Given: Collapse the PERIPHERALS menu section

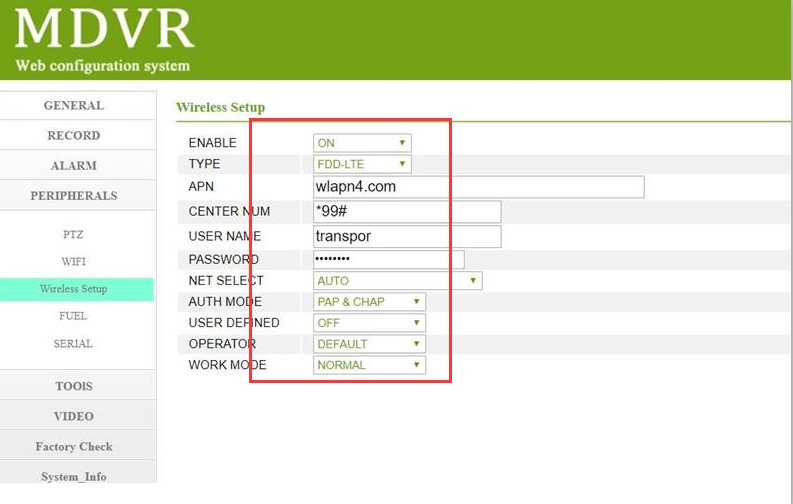Looking at the screenshot, I should tap(77, 196).
